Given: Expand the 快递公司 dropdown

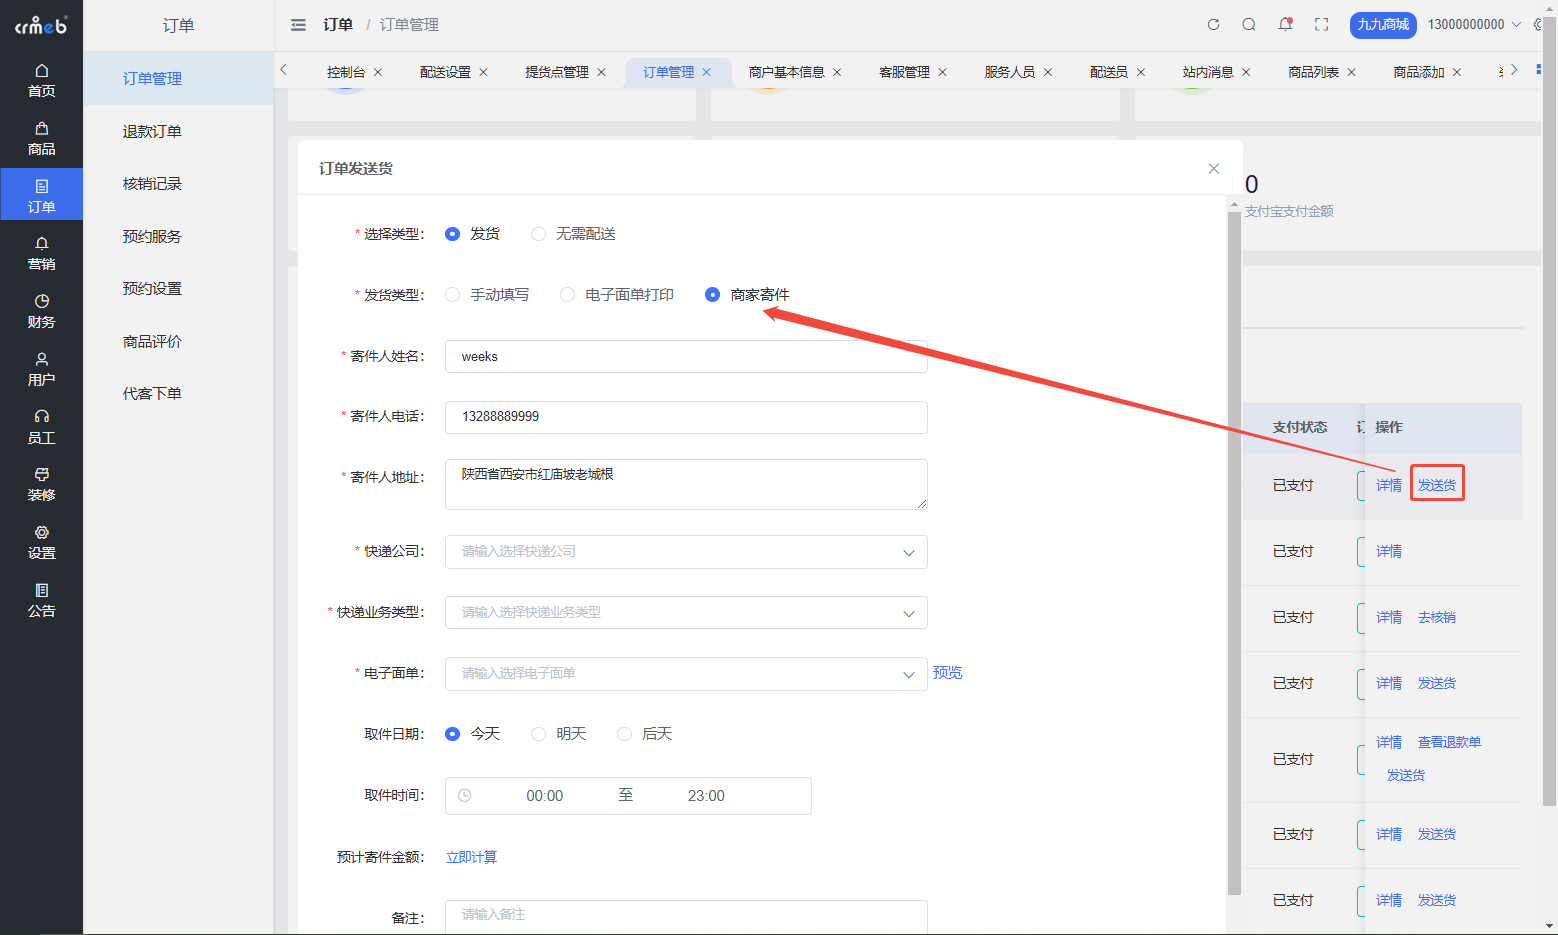Looking at the screenshot, I should [x=686, y=552].
